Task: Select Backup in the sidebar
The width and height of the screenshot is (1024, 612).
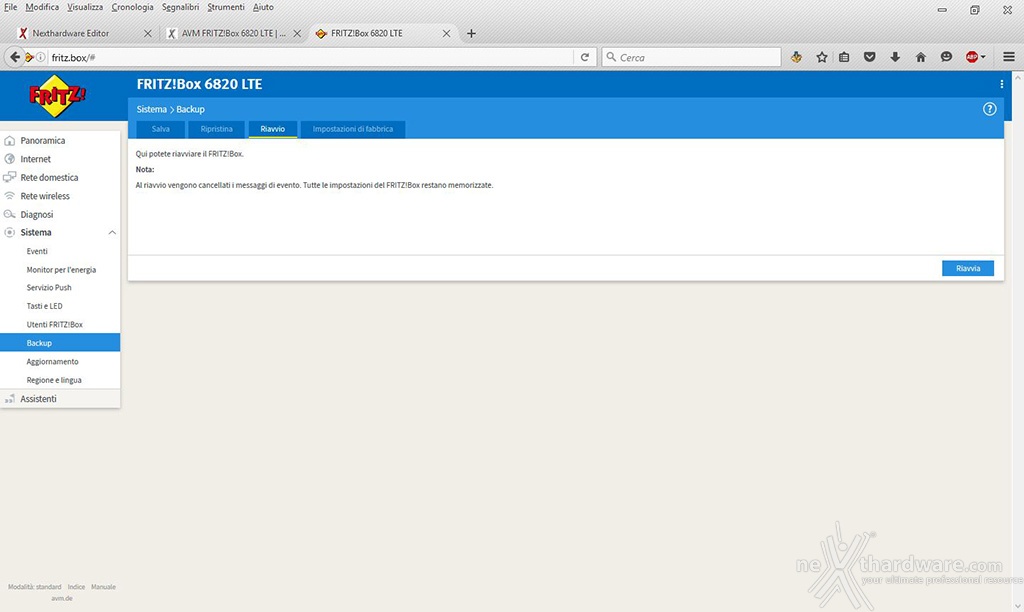Action: (60, 343)
